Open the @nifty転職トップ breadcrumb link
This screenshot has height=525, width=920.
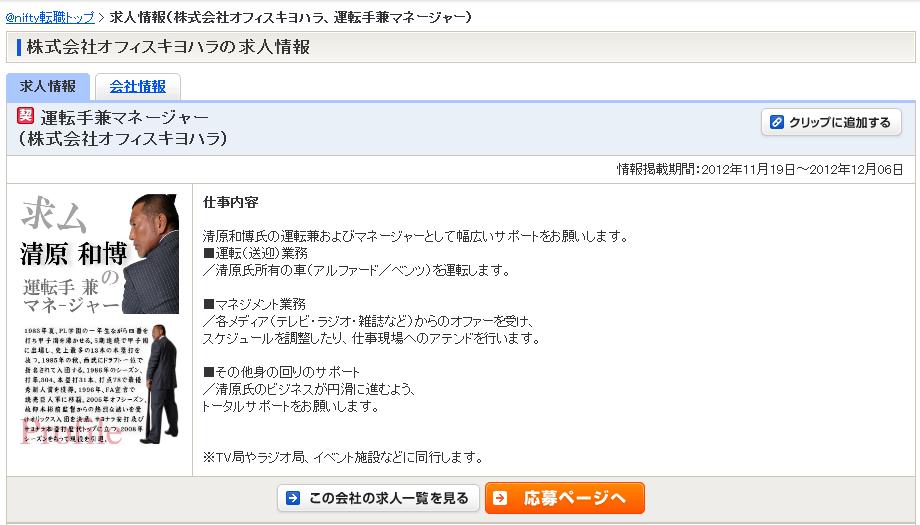click(50, 18)
